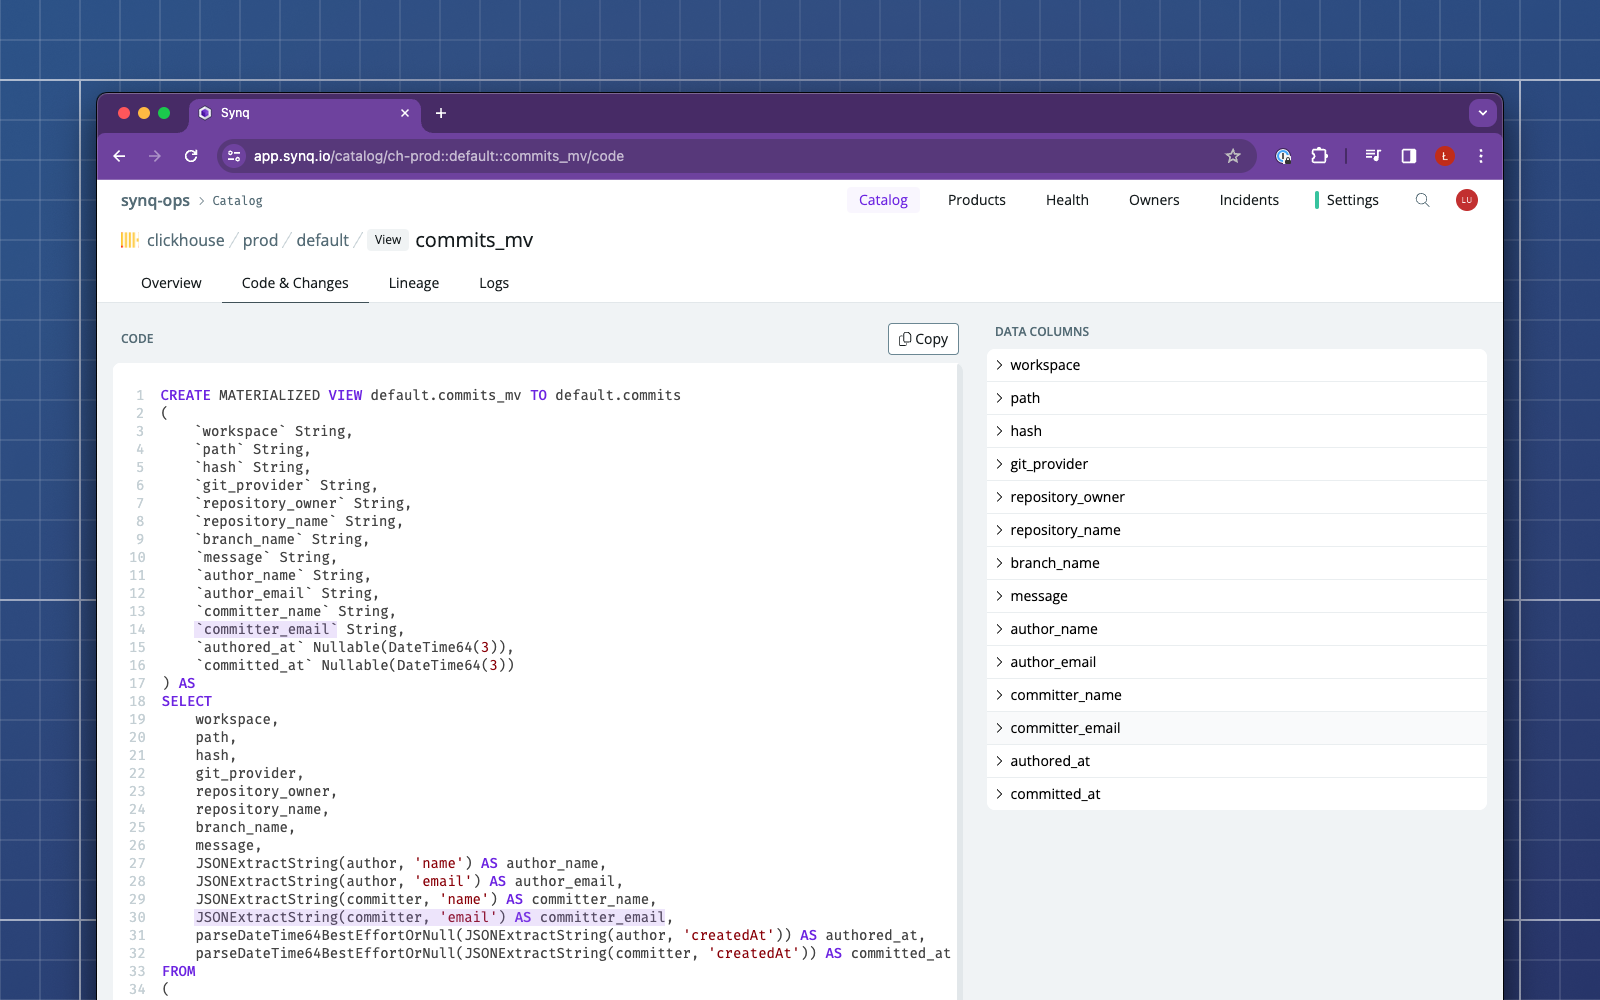The image size is (1600, 1000).
Task: Open the Health nav item
Action: coord(1067,200)
